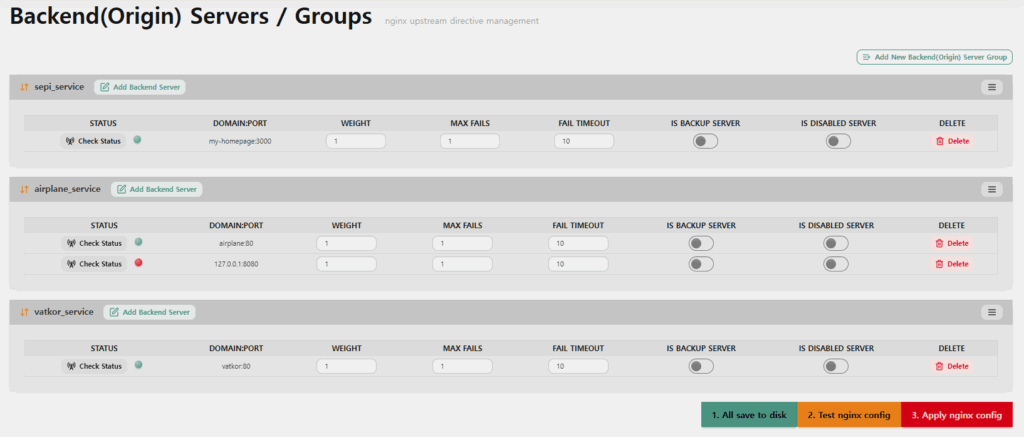Click trash Delete for my-homepage:3000 server
This screenshot has width=1024, height=437.
pyautogui.click(x=952, y=141)
